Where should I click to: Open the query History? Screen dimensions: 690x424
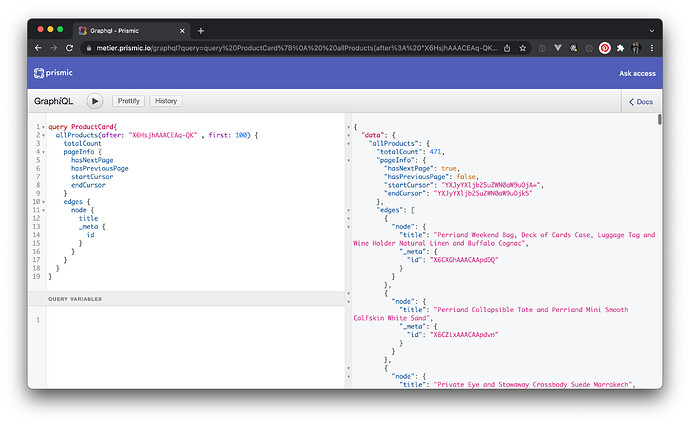(x=166, y=101)
